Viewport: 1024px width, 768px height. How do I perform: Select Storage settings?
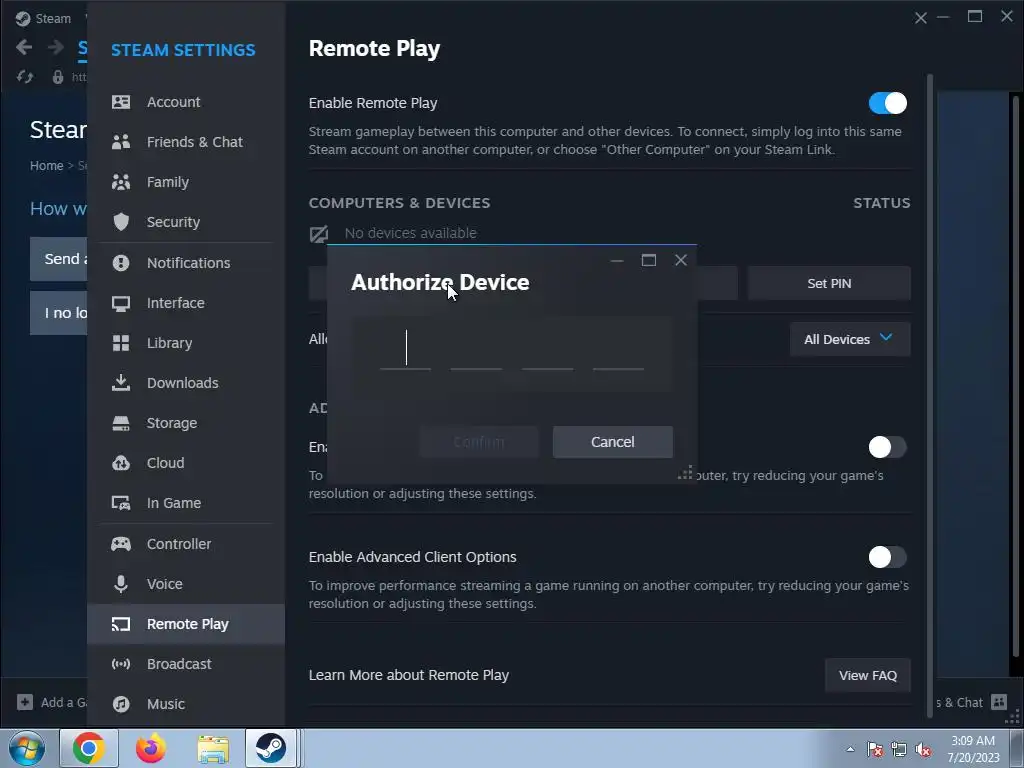[x=186, y=423]
